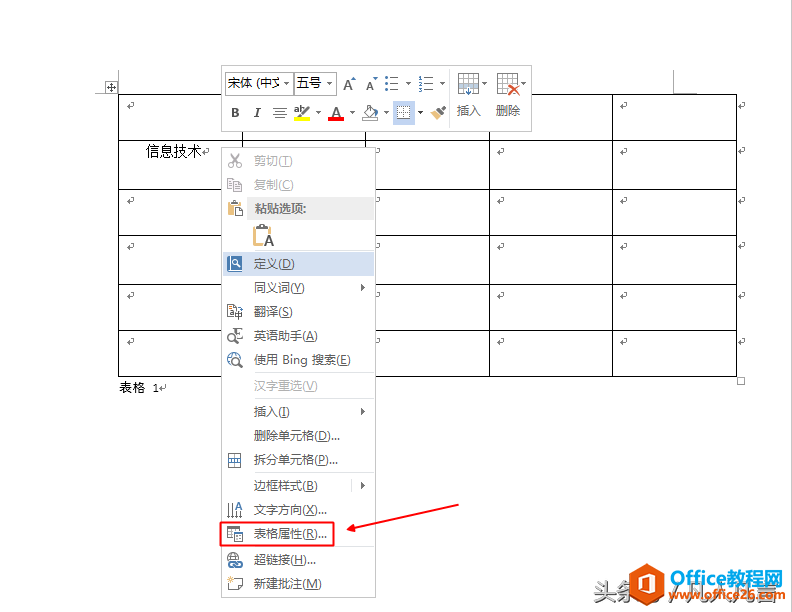792x612 pixels.
Task: Toggle Italic formatting in mini toolbar
Action: click(257, 113)
